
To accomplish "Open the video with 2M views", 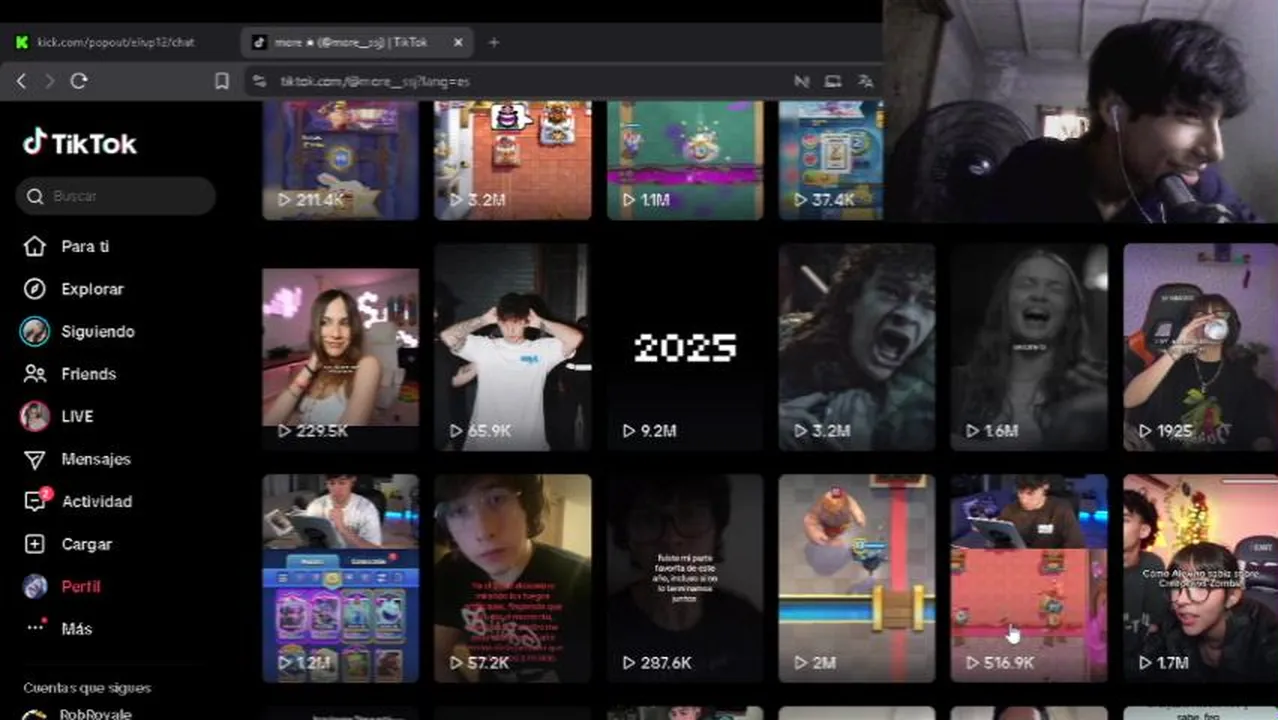I will [857, 578].
